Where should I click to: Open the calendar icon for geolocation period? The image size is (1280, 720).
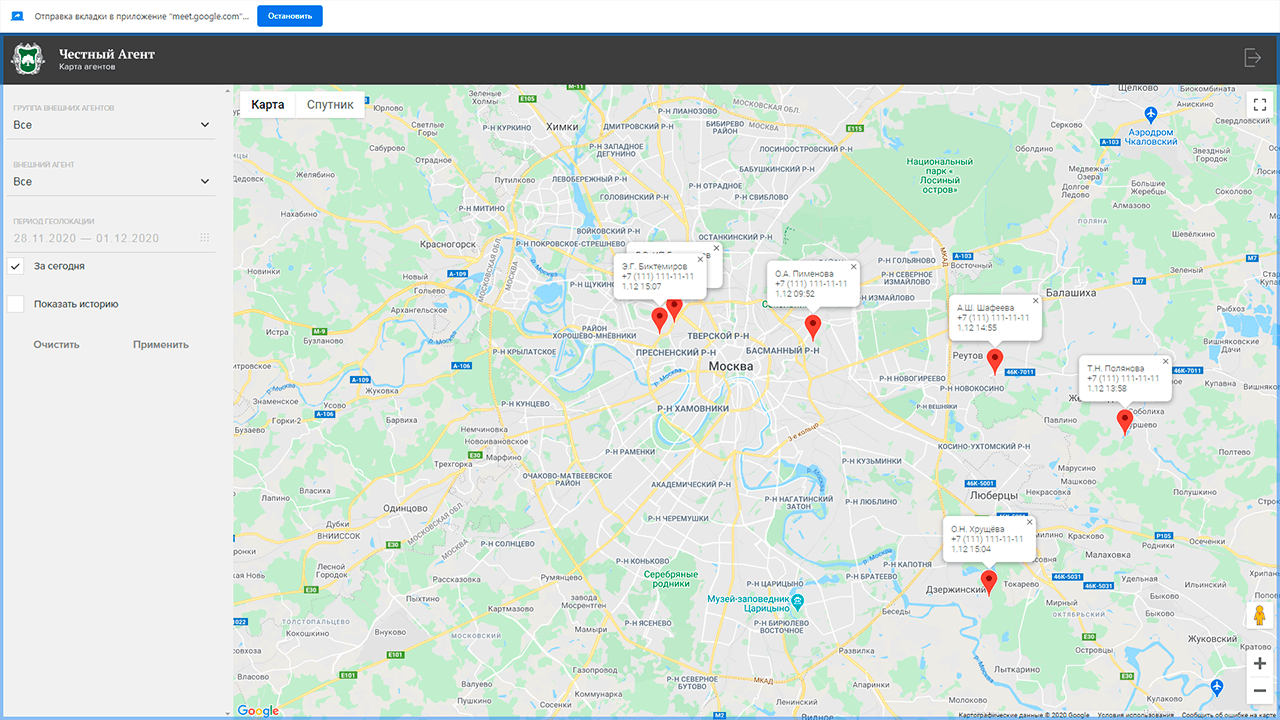point(205,238)
